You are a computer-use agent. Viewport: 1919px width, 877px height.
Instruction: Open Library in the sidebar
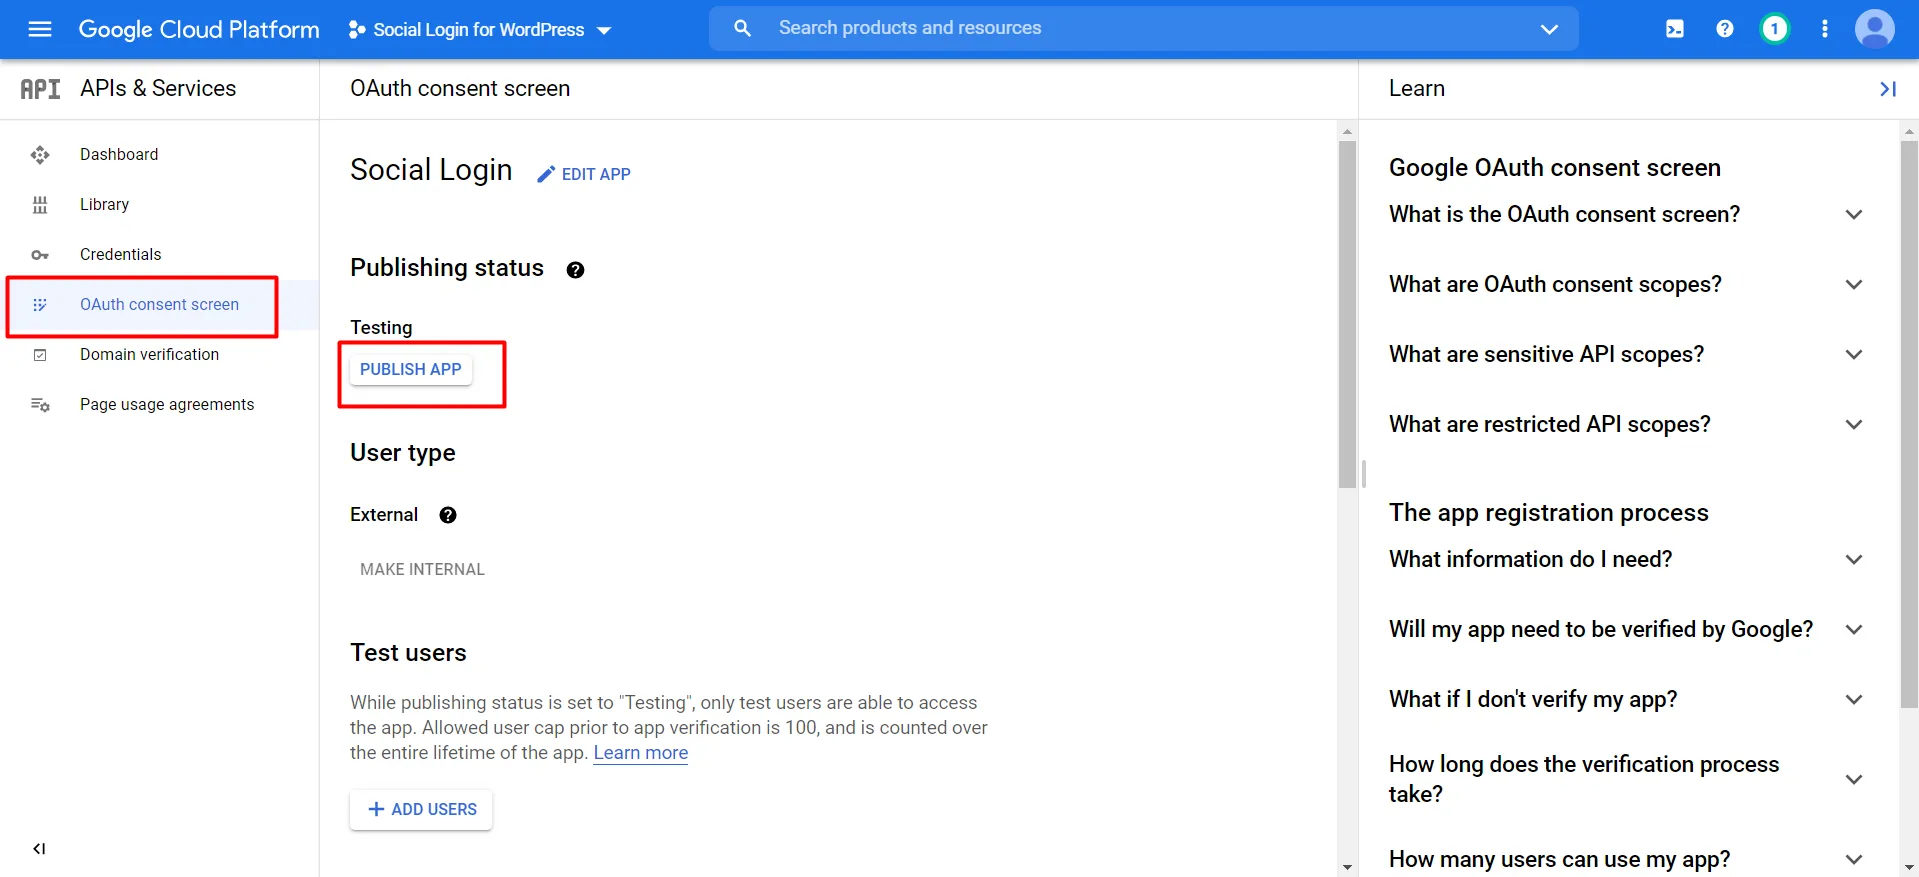159,205
